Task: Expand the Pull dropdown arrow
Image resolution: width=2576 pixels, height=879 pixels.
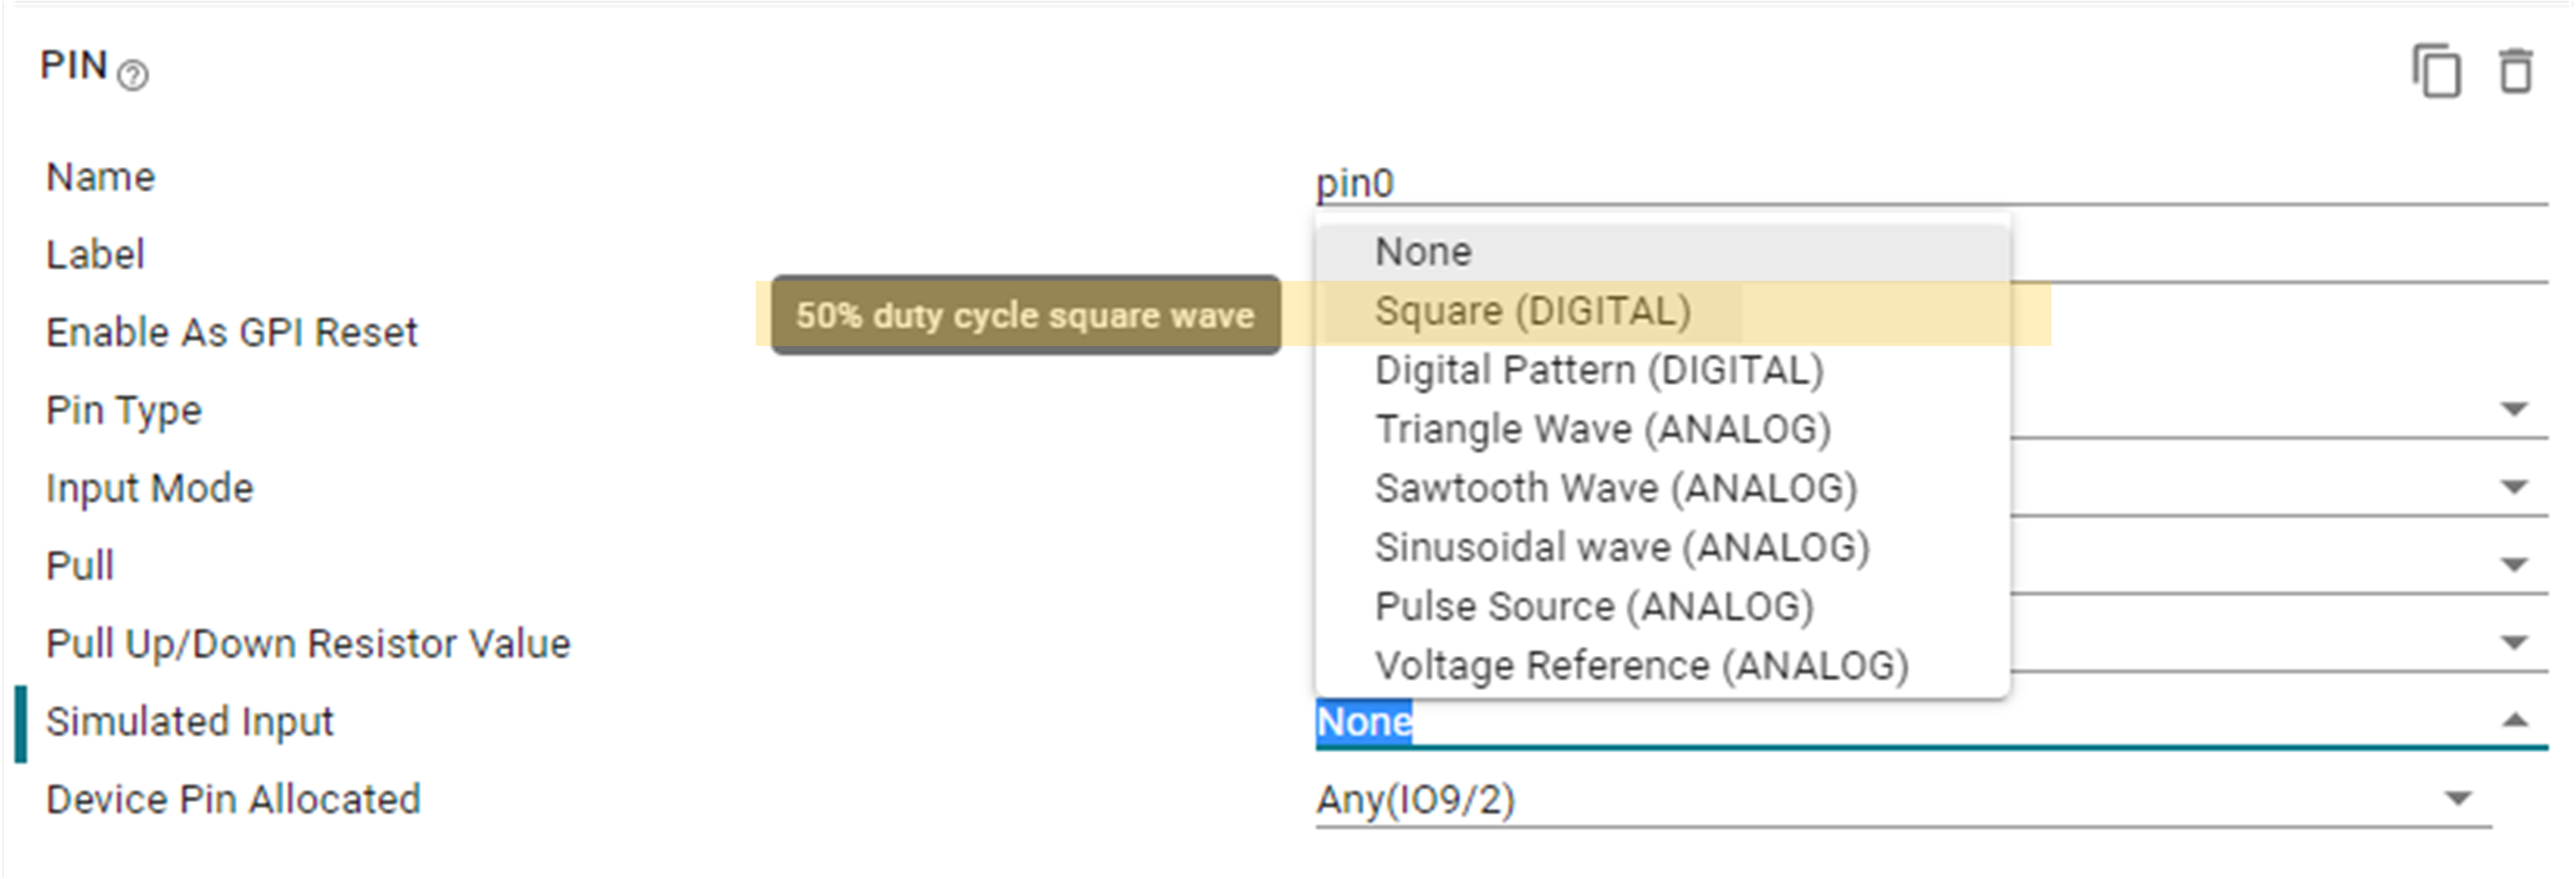Action: tap(2514, 565)
